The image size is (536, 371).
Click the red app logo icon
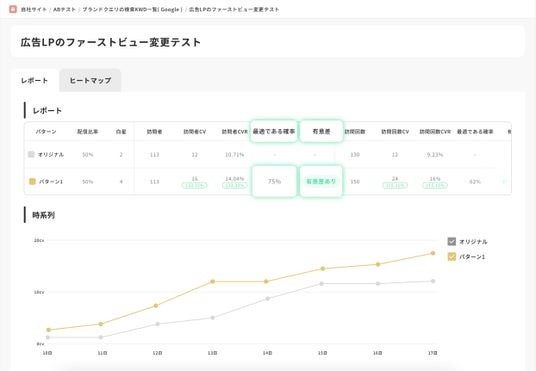point(13,9)
